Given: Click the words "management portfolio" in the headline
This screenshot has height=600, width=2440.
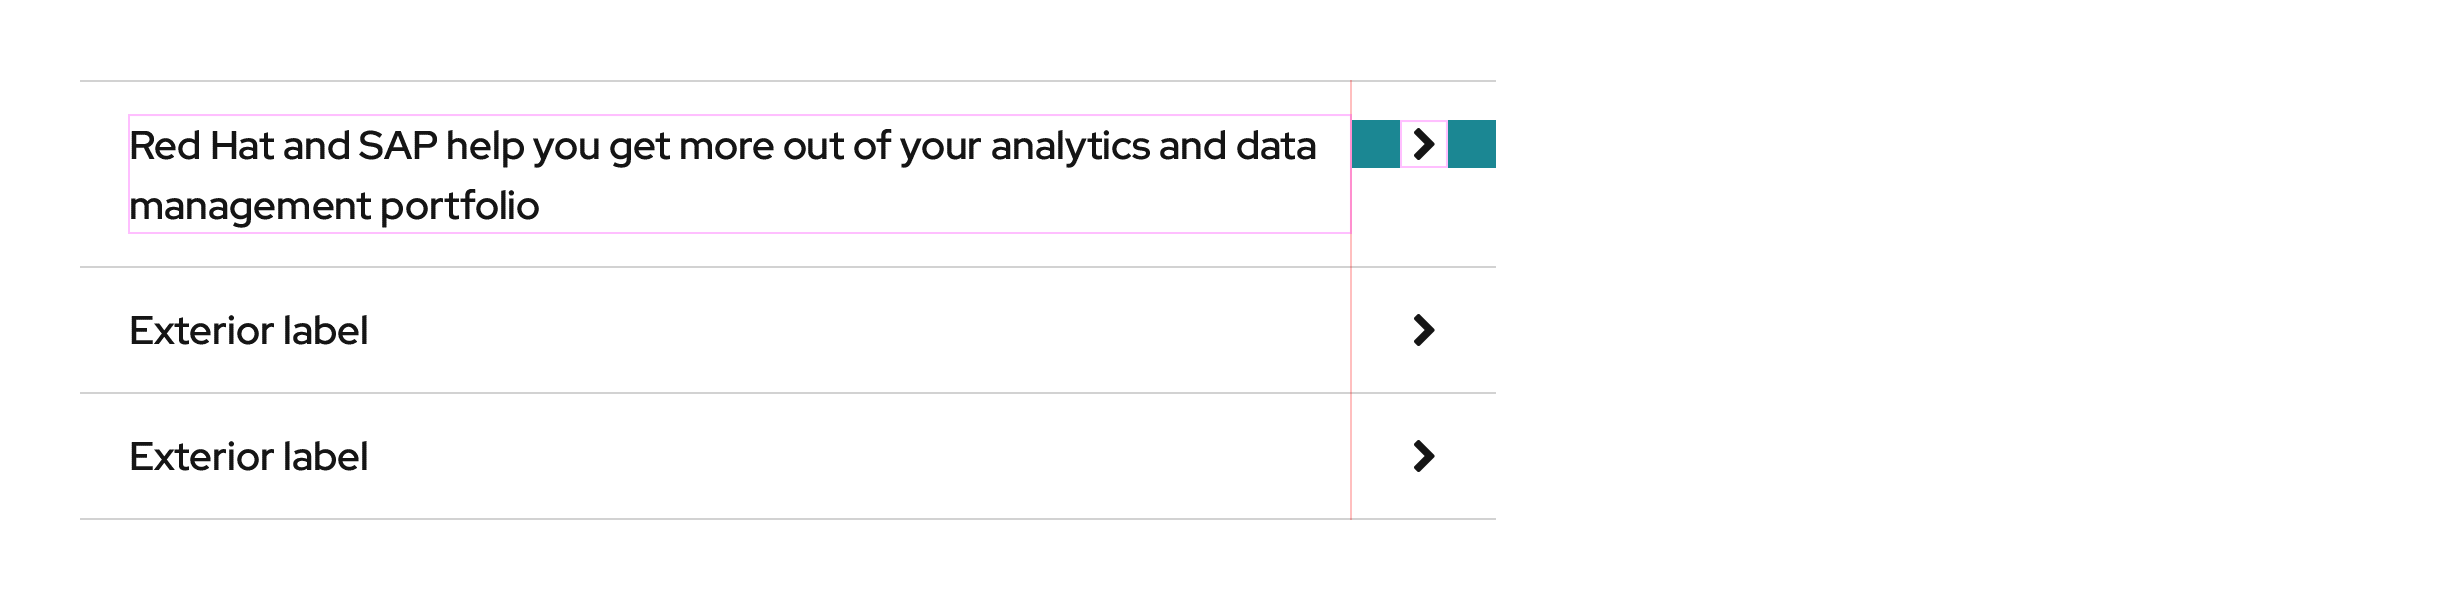Looking at the screenshot, I should coord(334,207).
